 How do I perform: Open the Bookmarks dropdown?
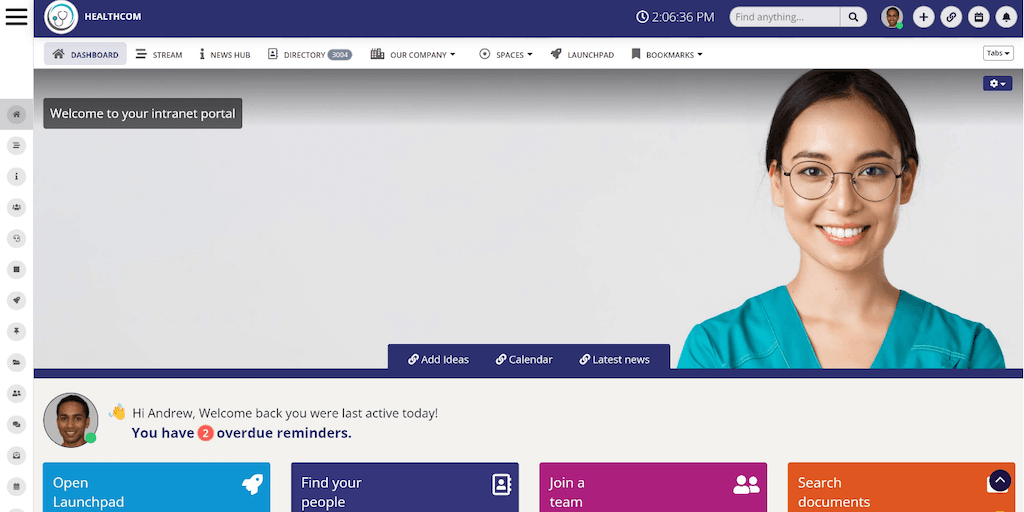click(667, 54)
